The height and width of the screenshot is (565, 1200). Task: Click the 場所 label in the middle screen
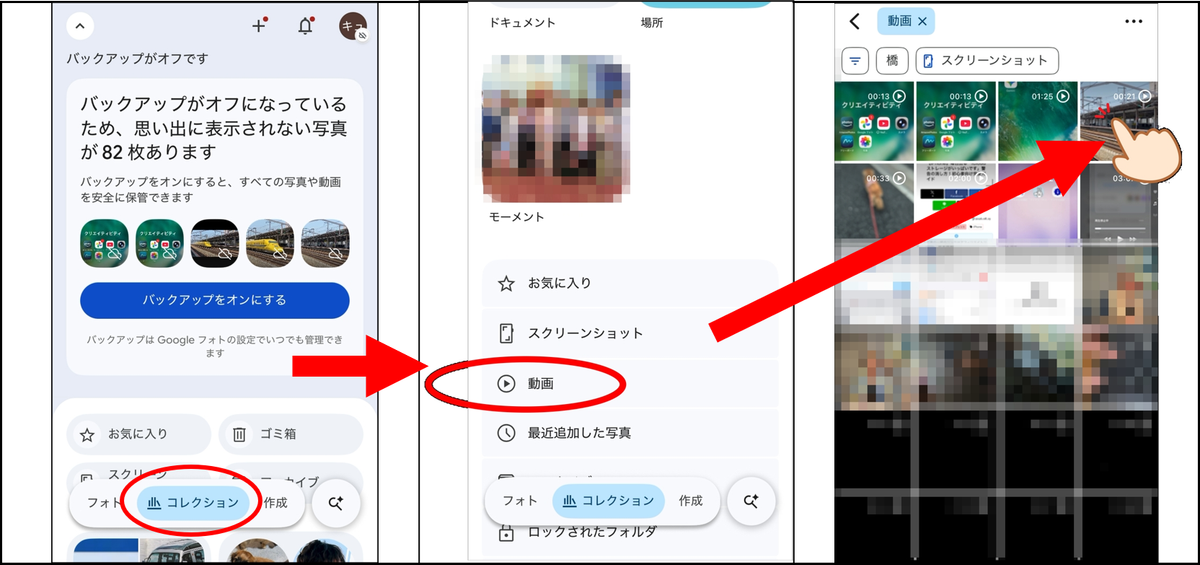(650, 22)
